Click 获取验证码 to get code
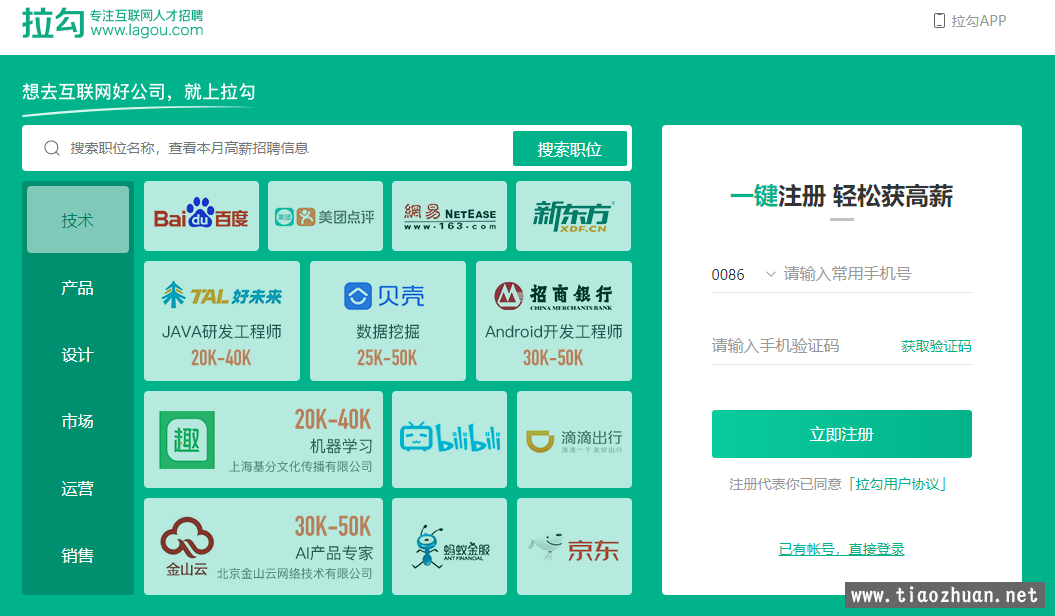The width and height of the screenshot is (1055, 616). (936, 346)
